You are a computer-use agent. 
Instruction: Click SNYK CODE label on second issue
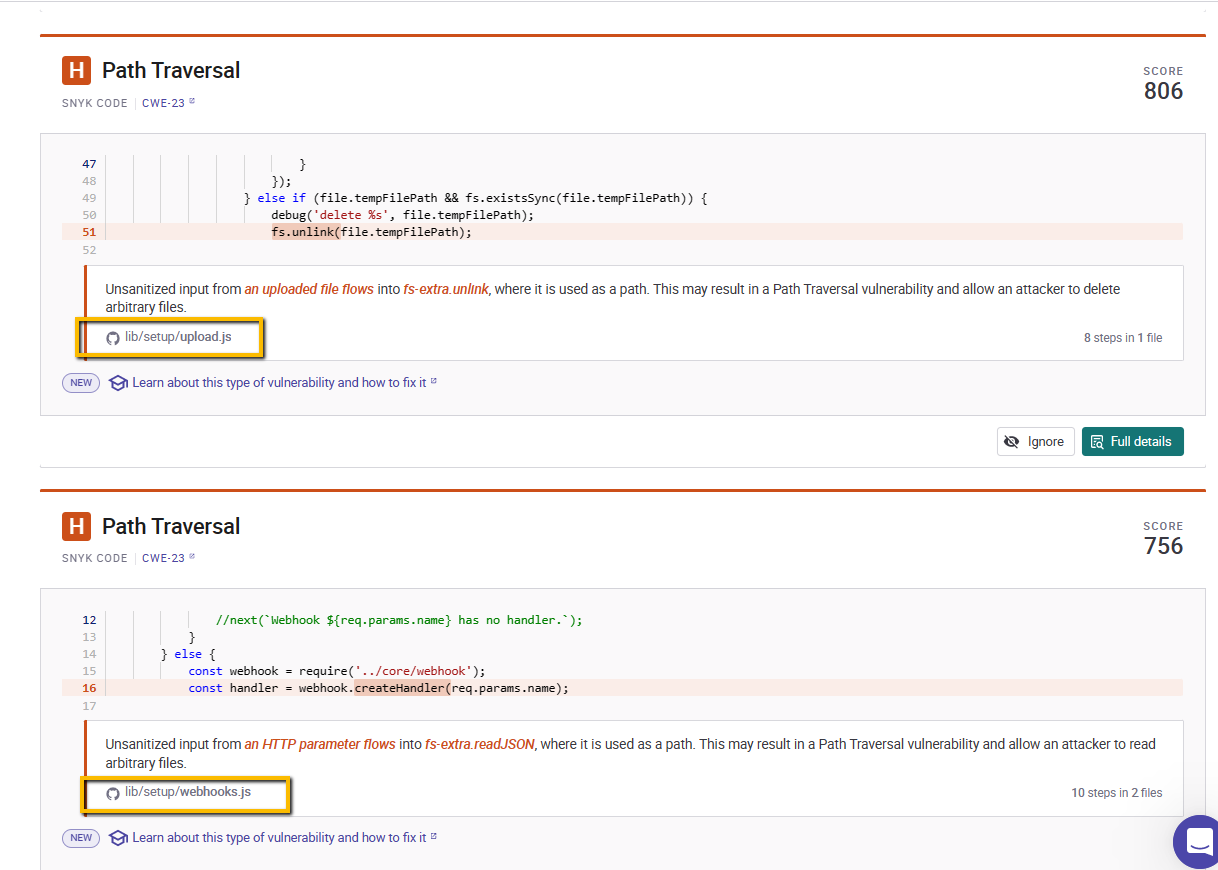[x=95, y=558]
